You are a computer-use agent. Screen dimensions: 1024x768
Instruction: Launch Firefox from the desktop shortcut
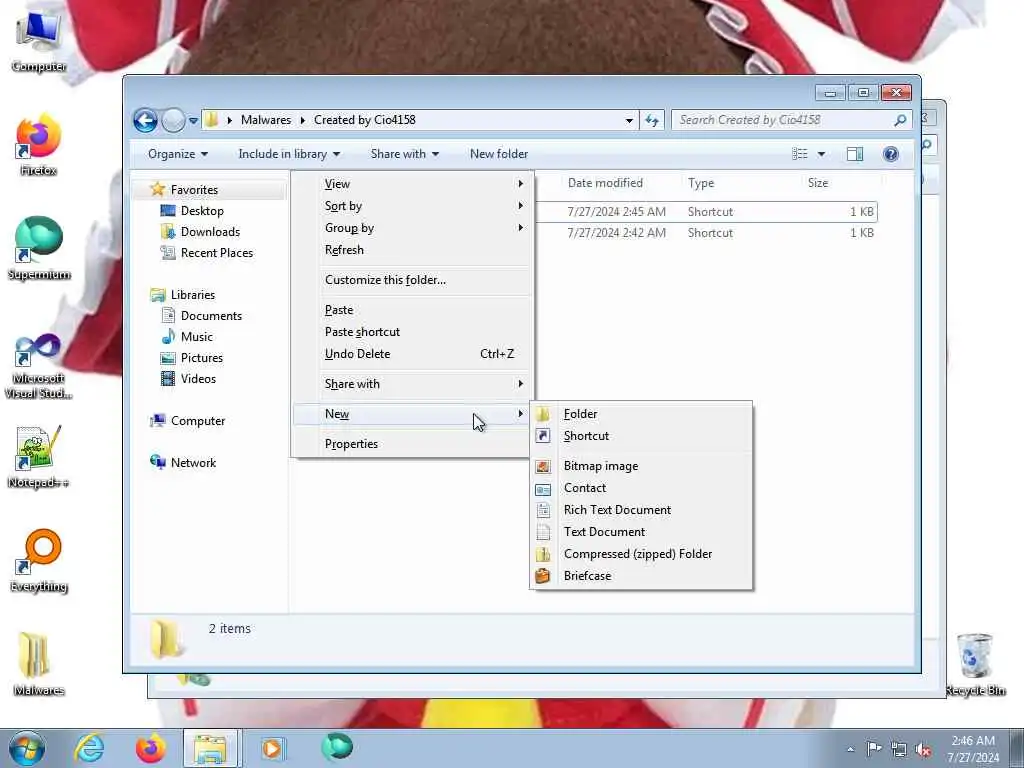39,144
